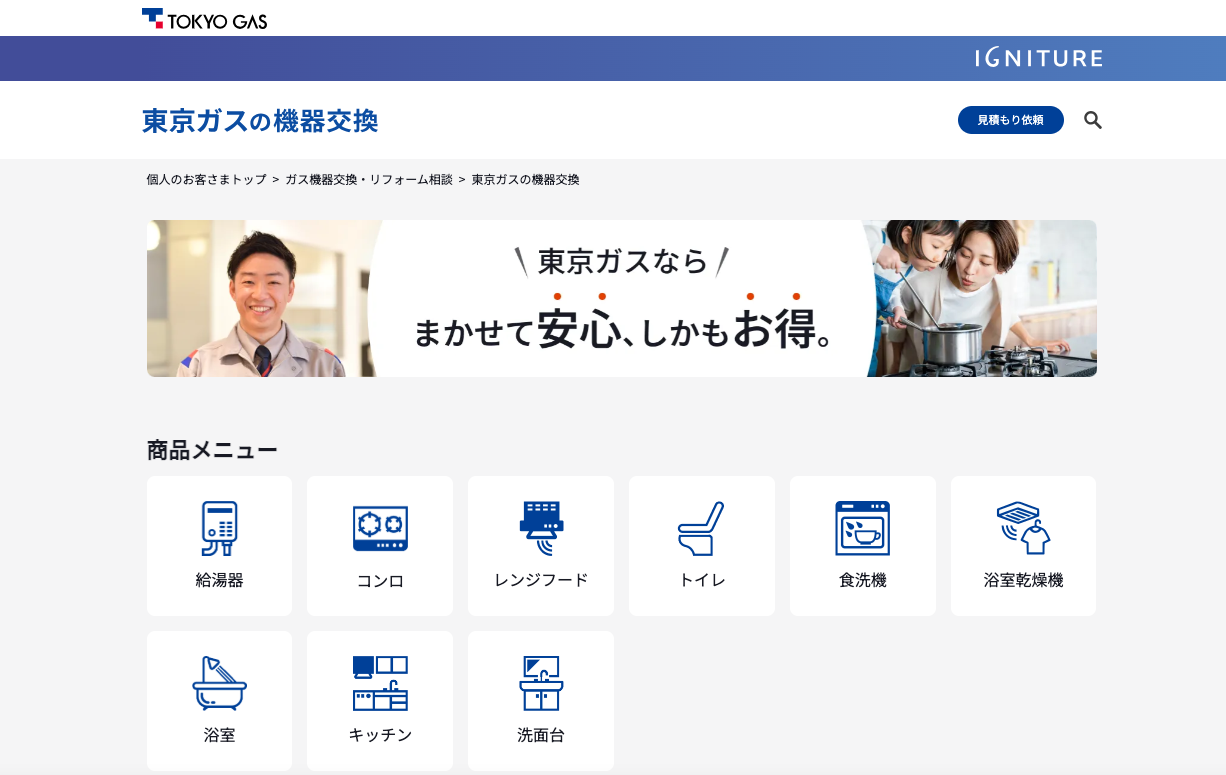Click the レンジフード range hood icon
Viewport: 1226px width, 775px height.
(541, 528)
